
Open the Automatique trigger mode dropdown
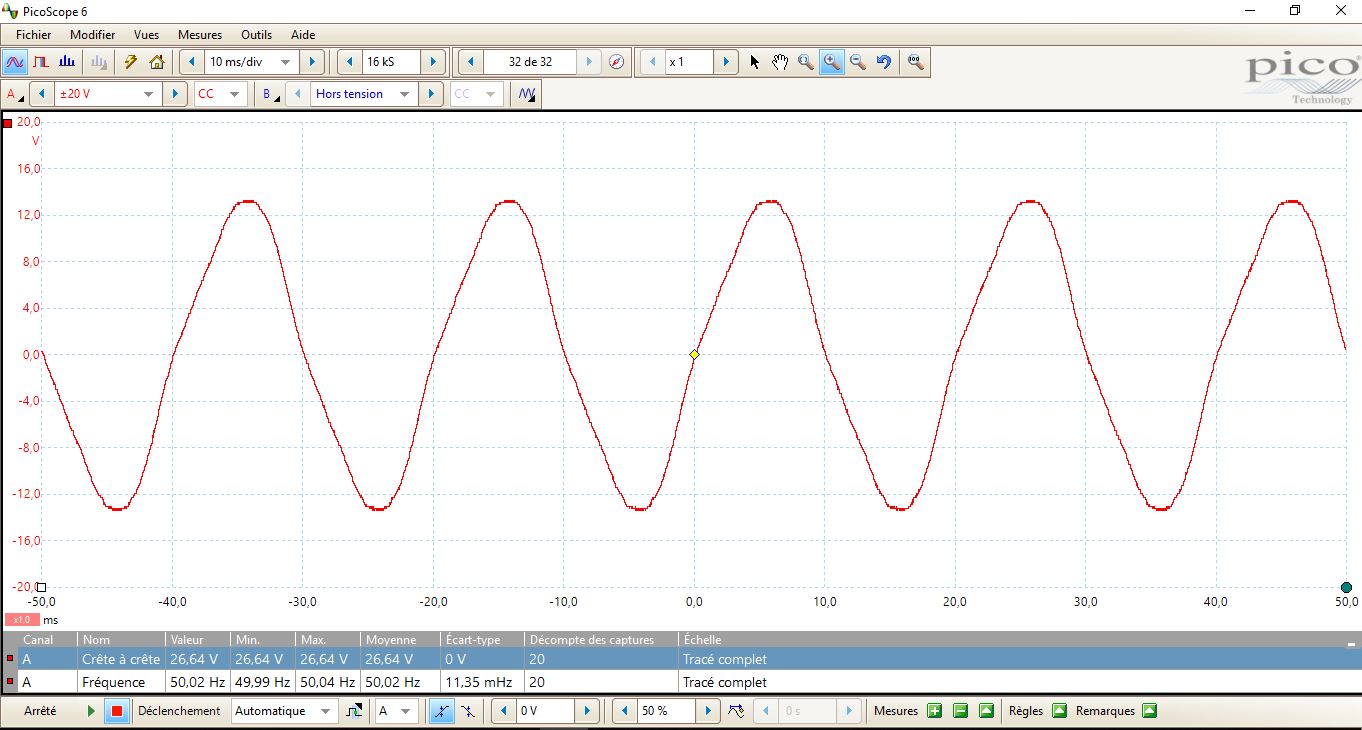325,711
